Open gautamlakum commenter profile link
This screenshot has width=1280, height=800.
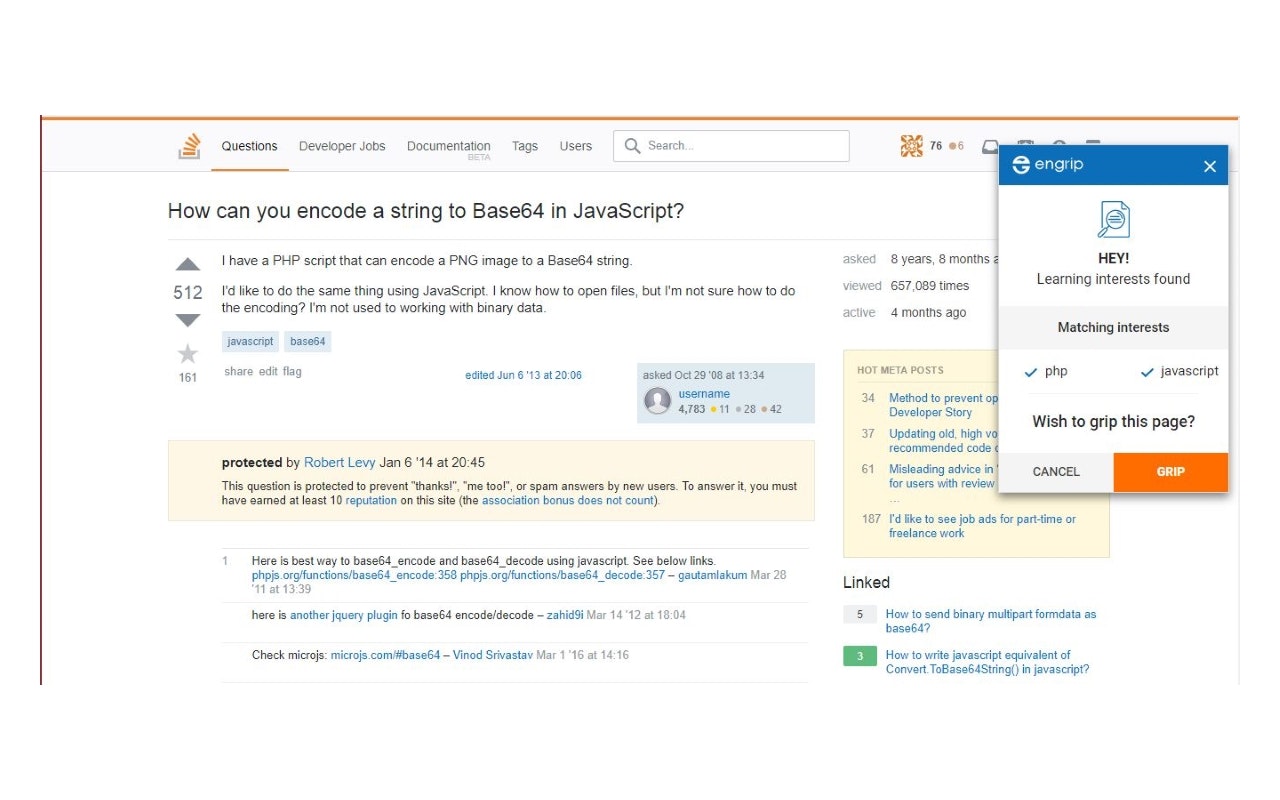pos(712,575)
